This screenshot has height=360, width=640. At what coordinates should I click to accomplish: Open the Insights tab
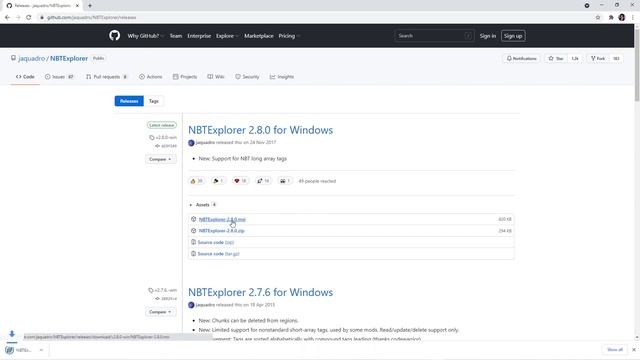[282, 77]
